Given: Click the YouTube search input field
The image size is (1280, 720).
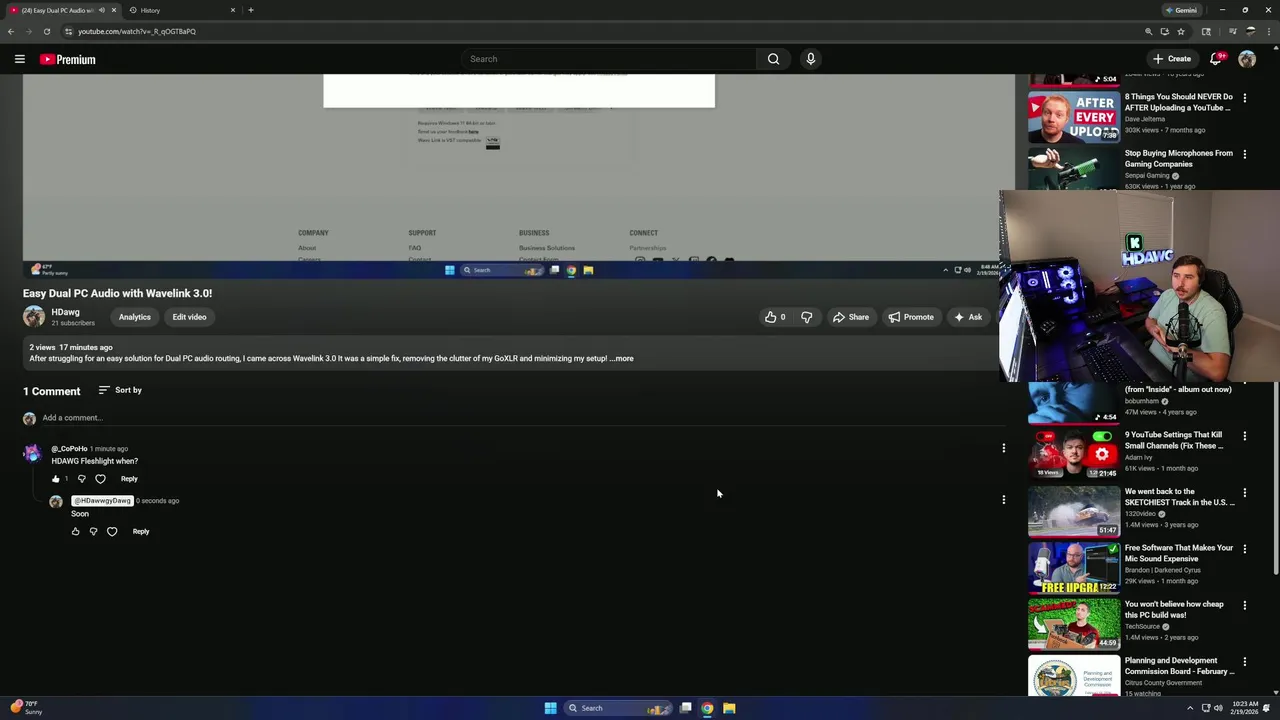Looking at the screenshot, I should pyautogui.click(x=608, y=59).
